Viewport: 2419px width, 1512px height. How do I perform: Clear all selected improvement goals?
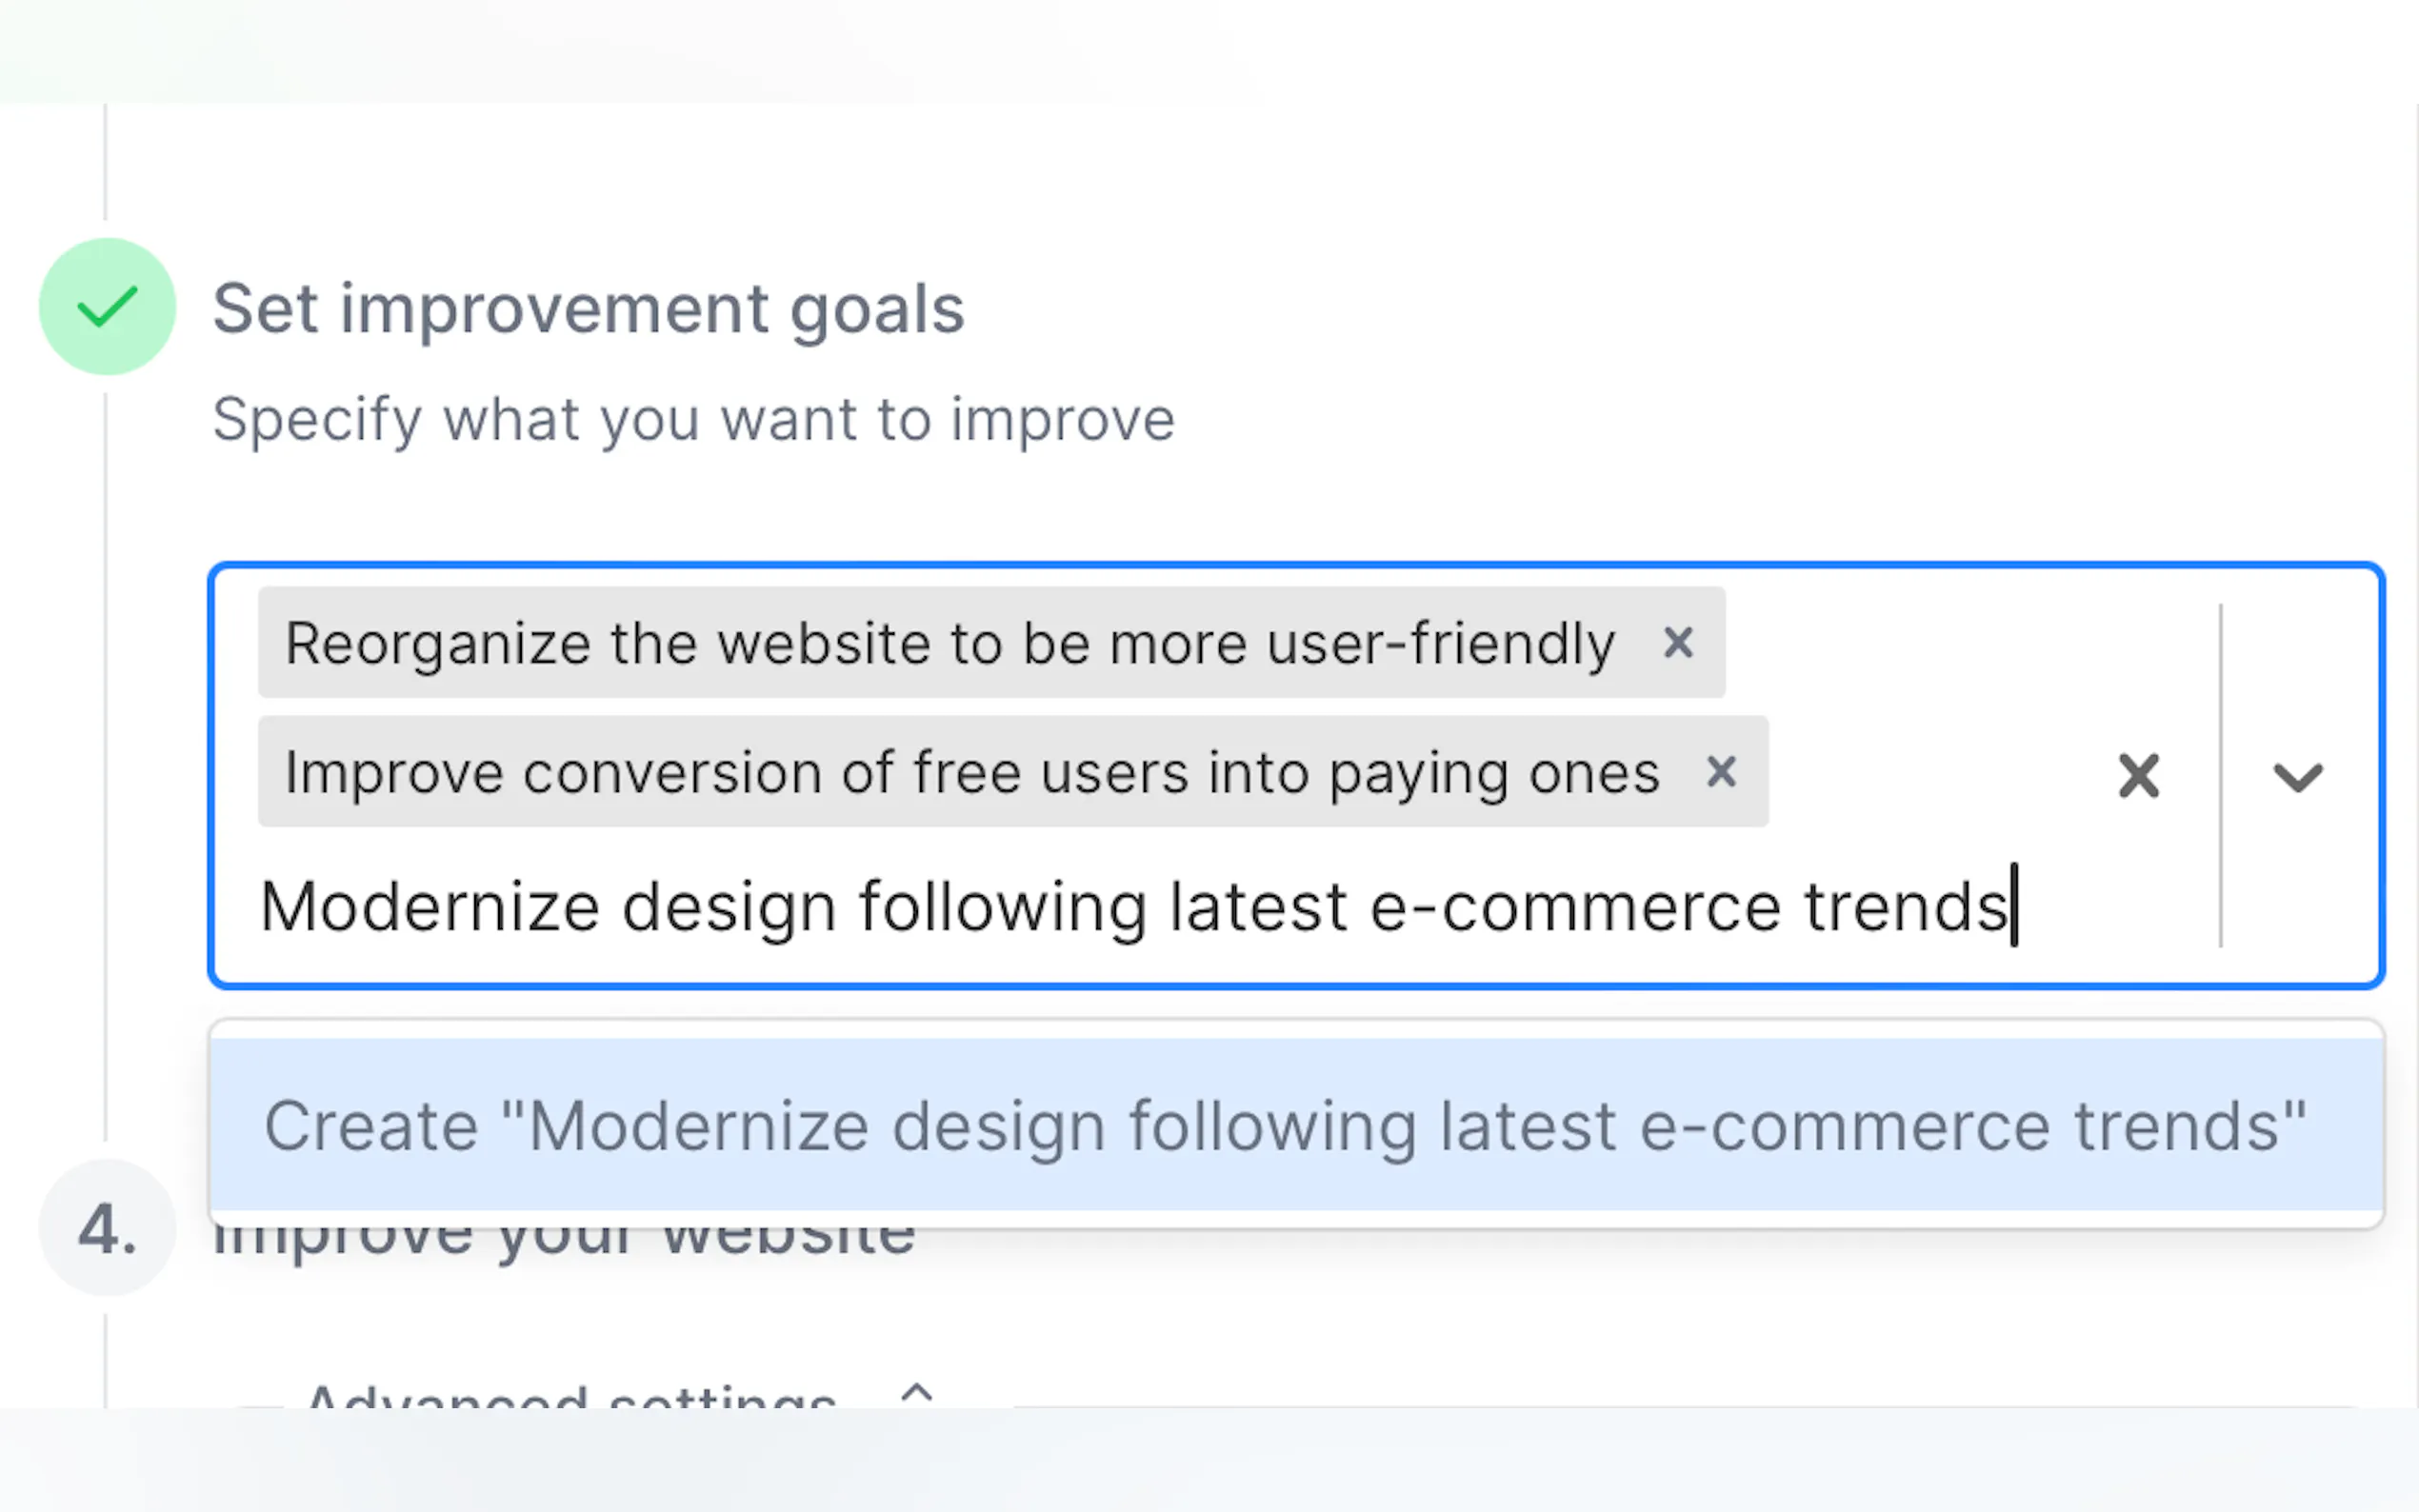point(2138,776)
